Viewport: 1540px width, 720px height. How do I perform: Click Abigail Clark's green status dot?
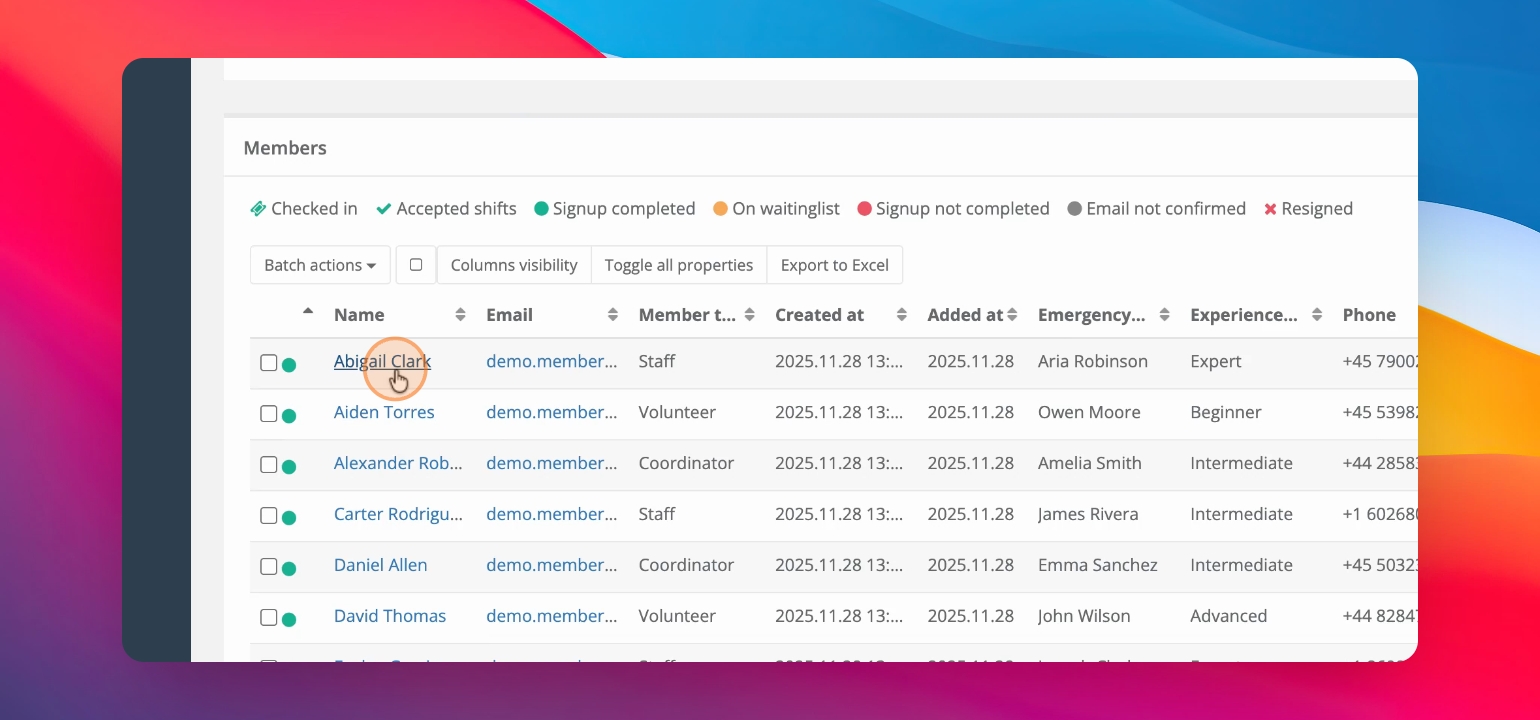pos(289,365)
